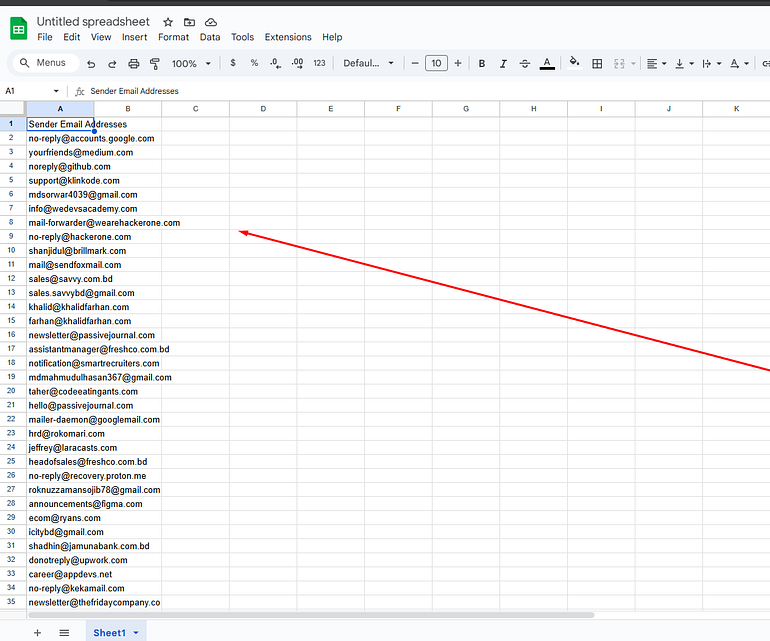Click the Redo arrow
This screenshot has width=770, height=641.
click(x=112, y=63)
